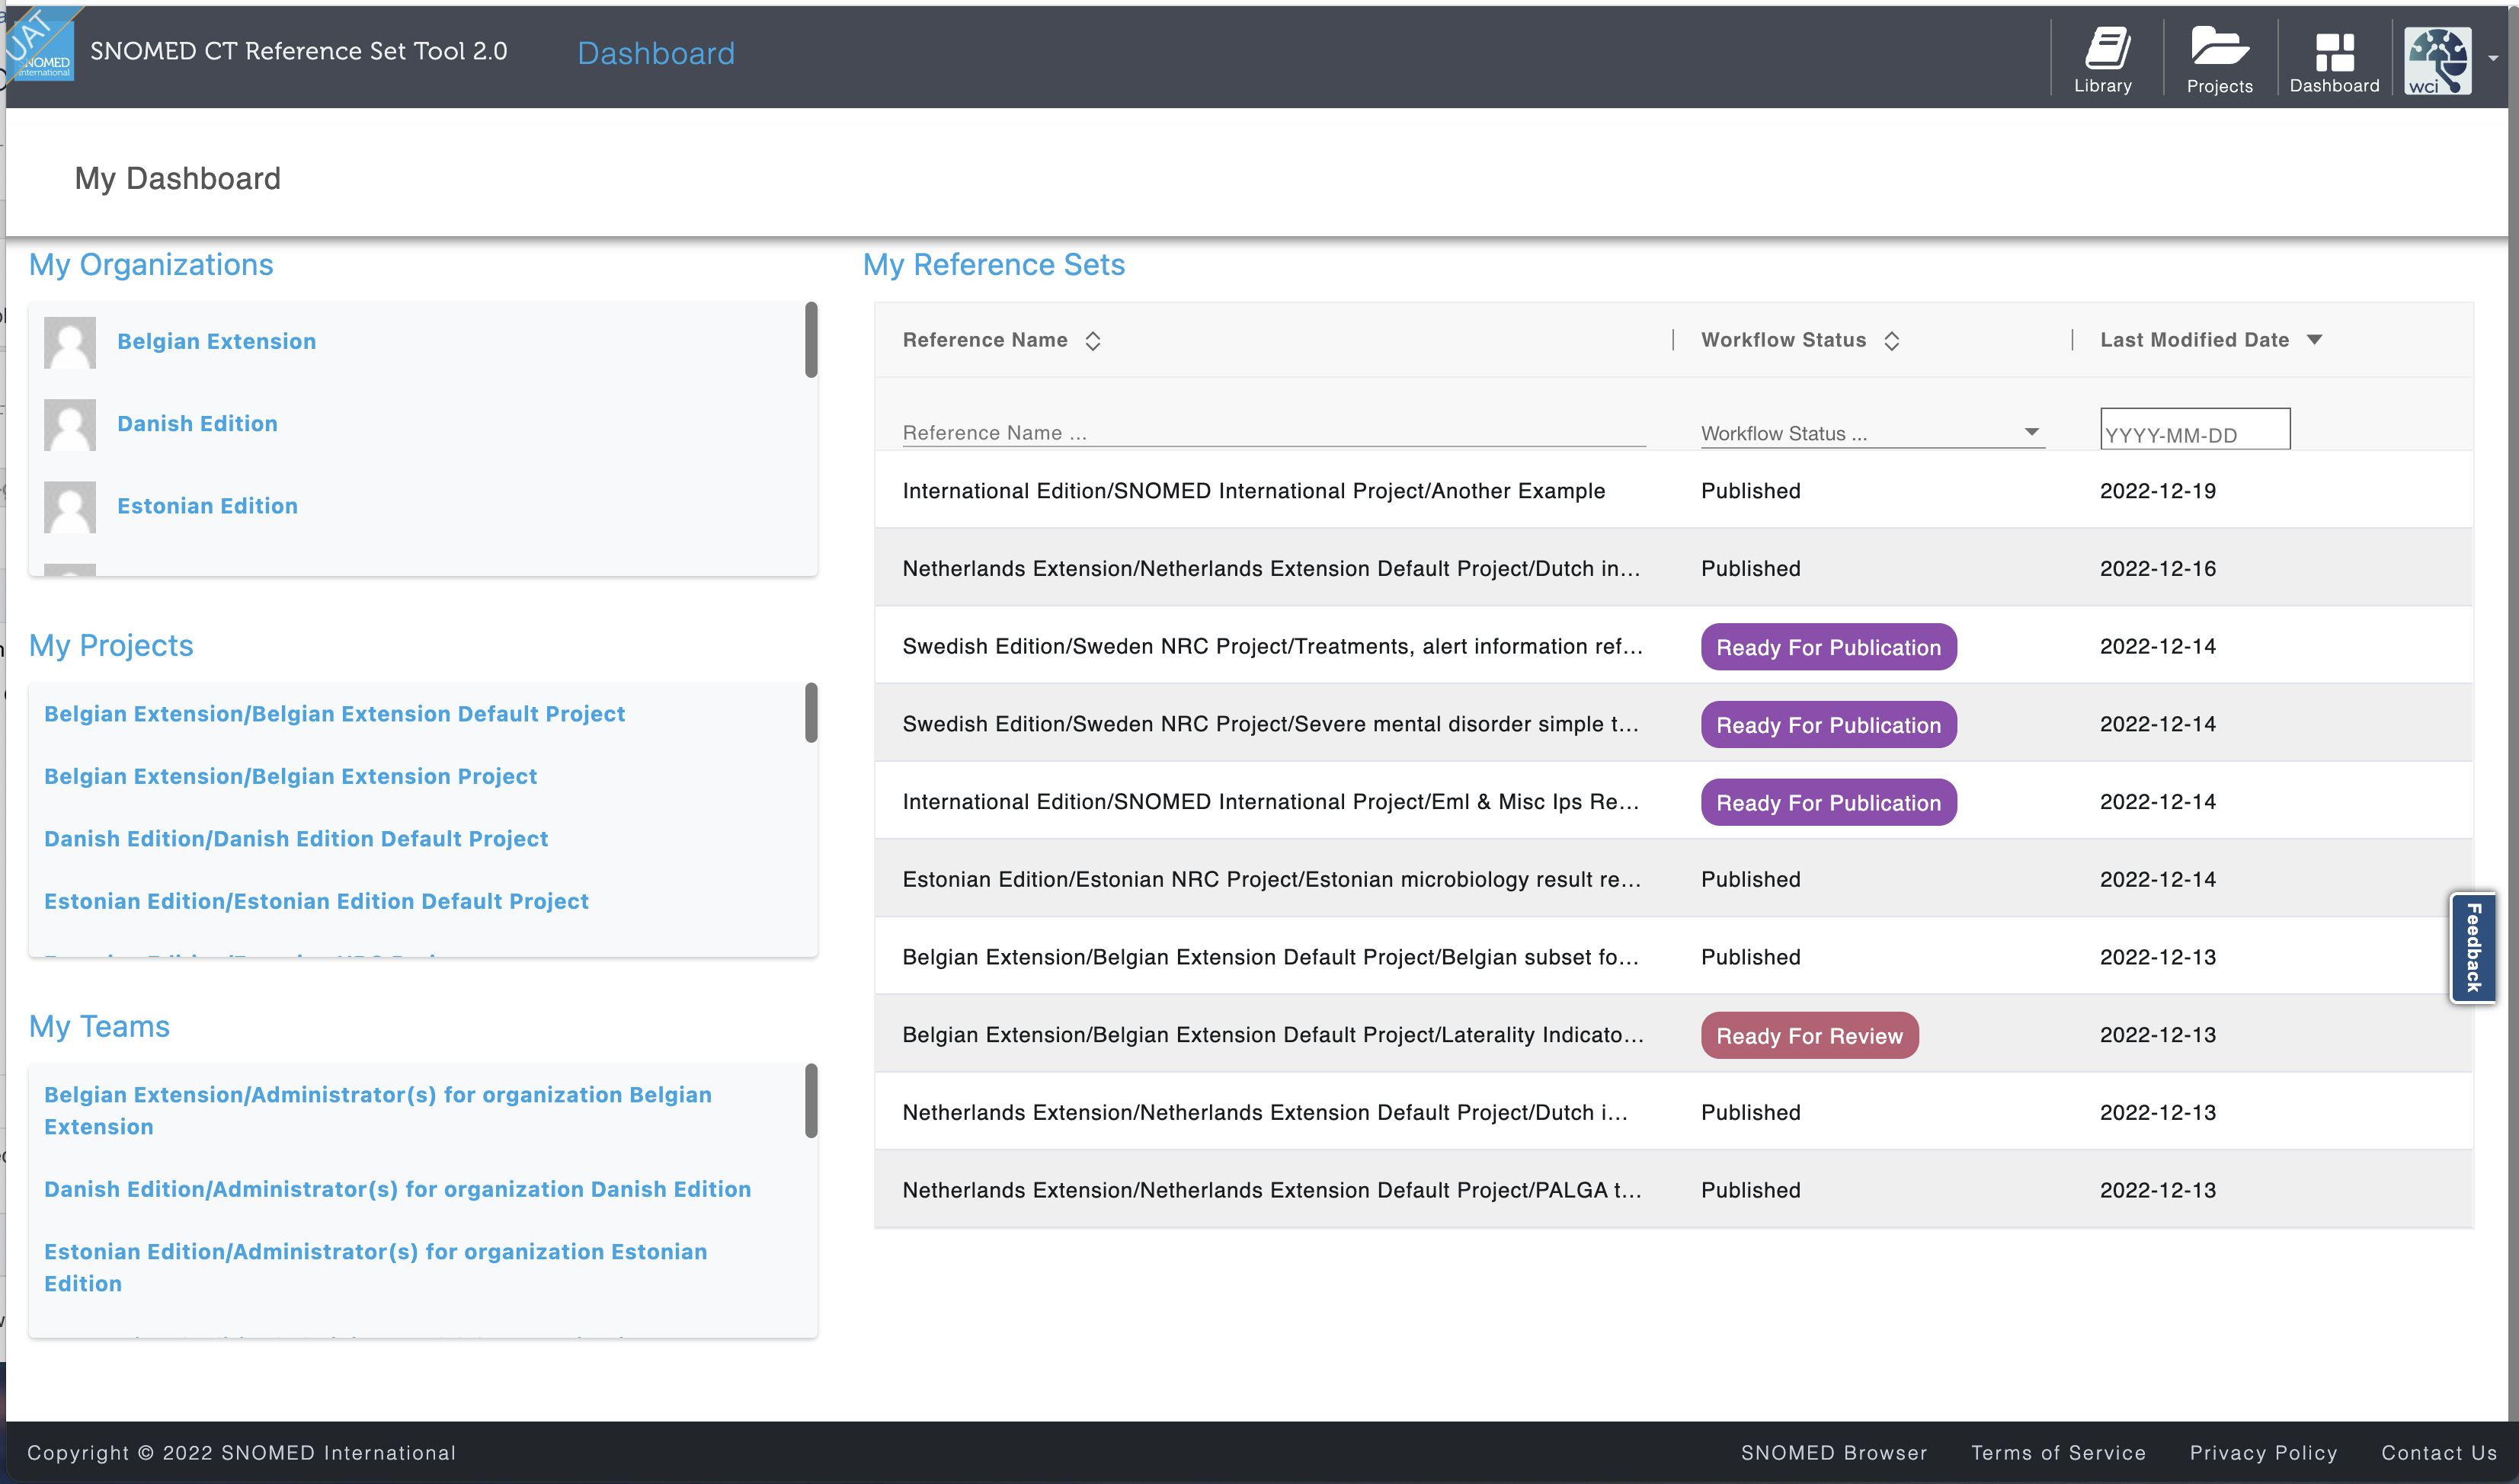
Task: Sort by Reference Name column arrows
Action: (1093, 341)
